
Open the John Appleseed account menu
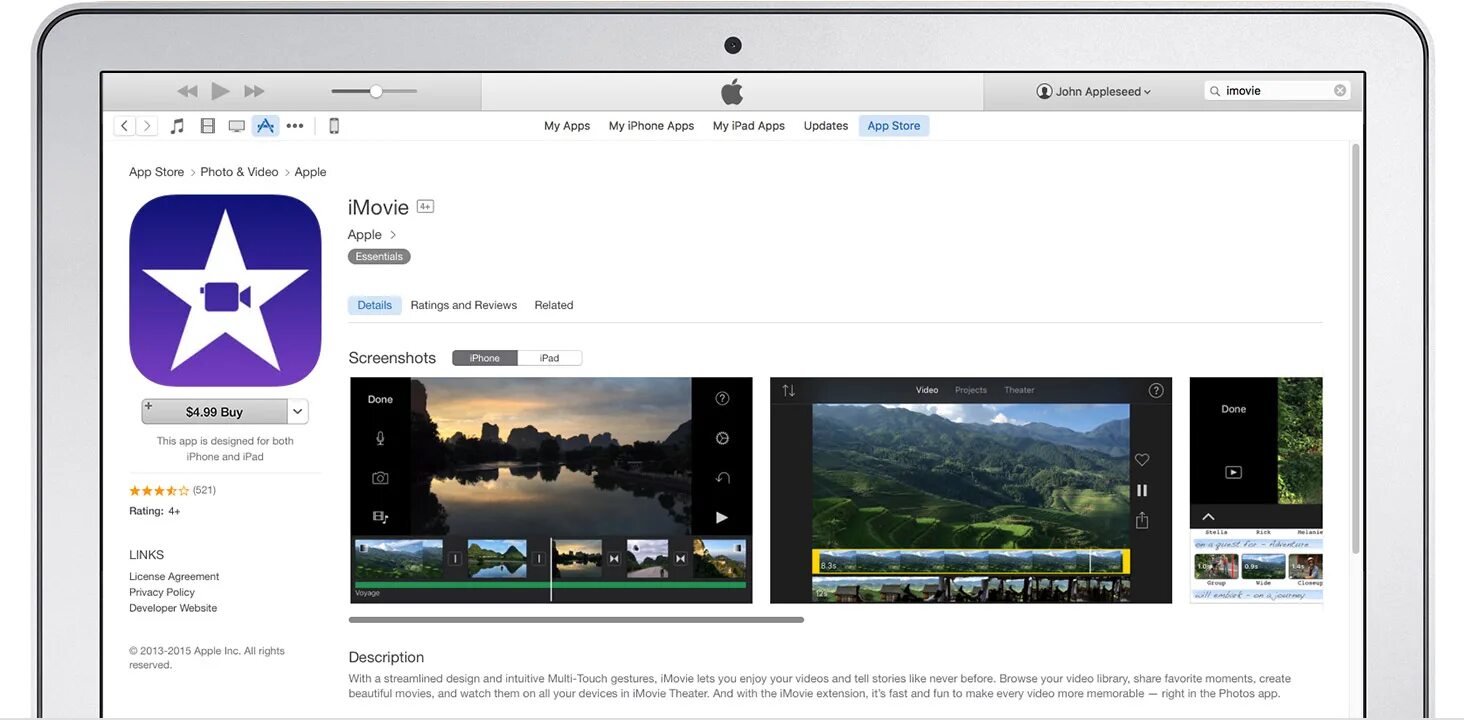(x=1094, y=91)
